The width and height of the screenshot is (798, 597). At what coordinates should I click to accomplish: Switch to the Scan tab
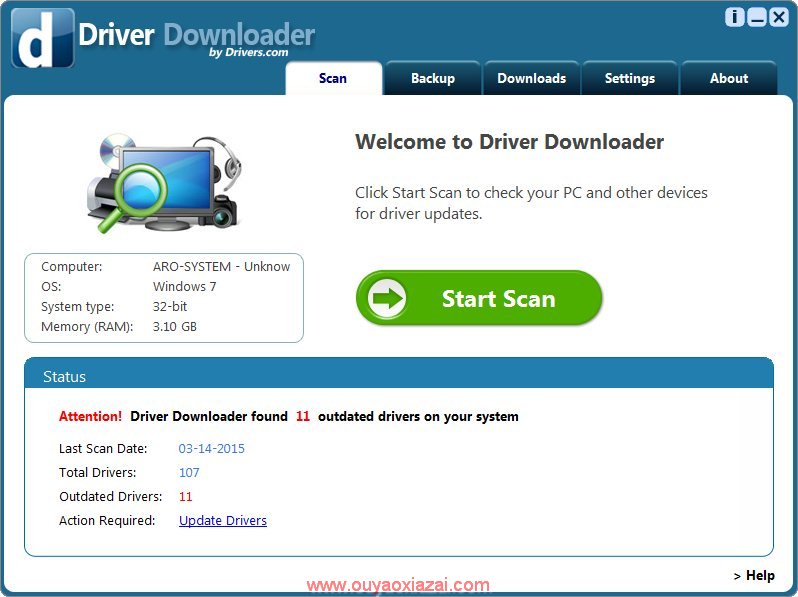click(333, 78)
